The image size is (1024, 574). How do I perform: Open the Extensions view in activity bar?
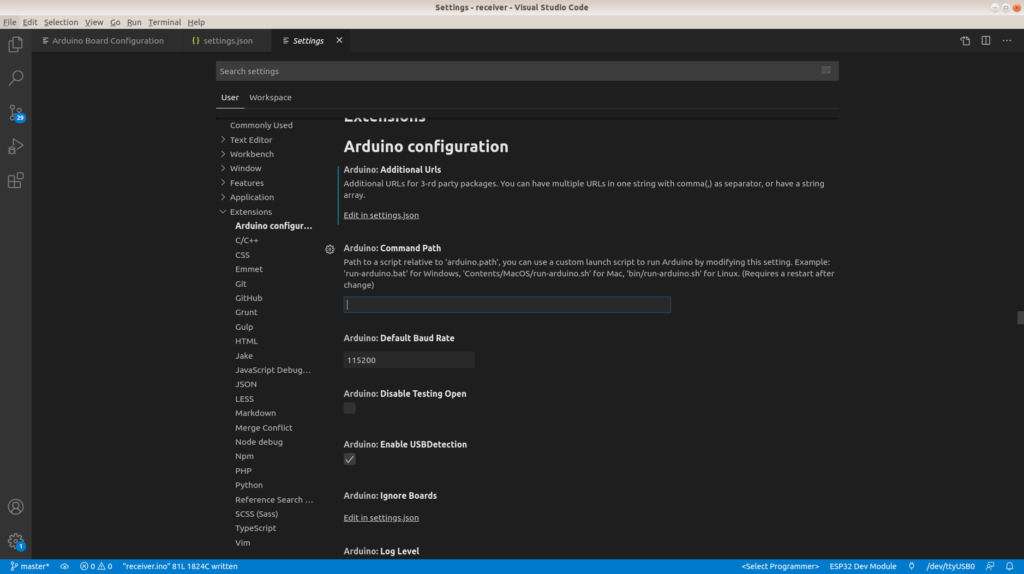pos(16,181)
